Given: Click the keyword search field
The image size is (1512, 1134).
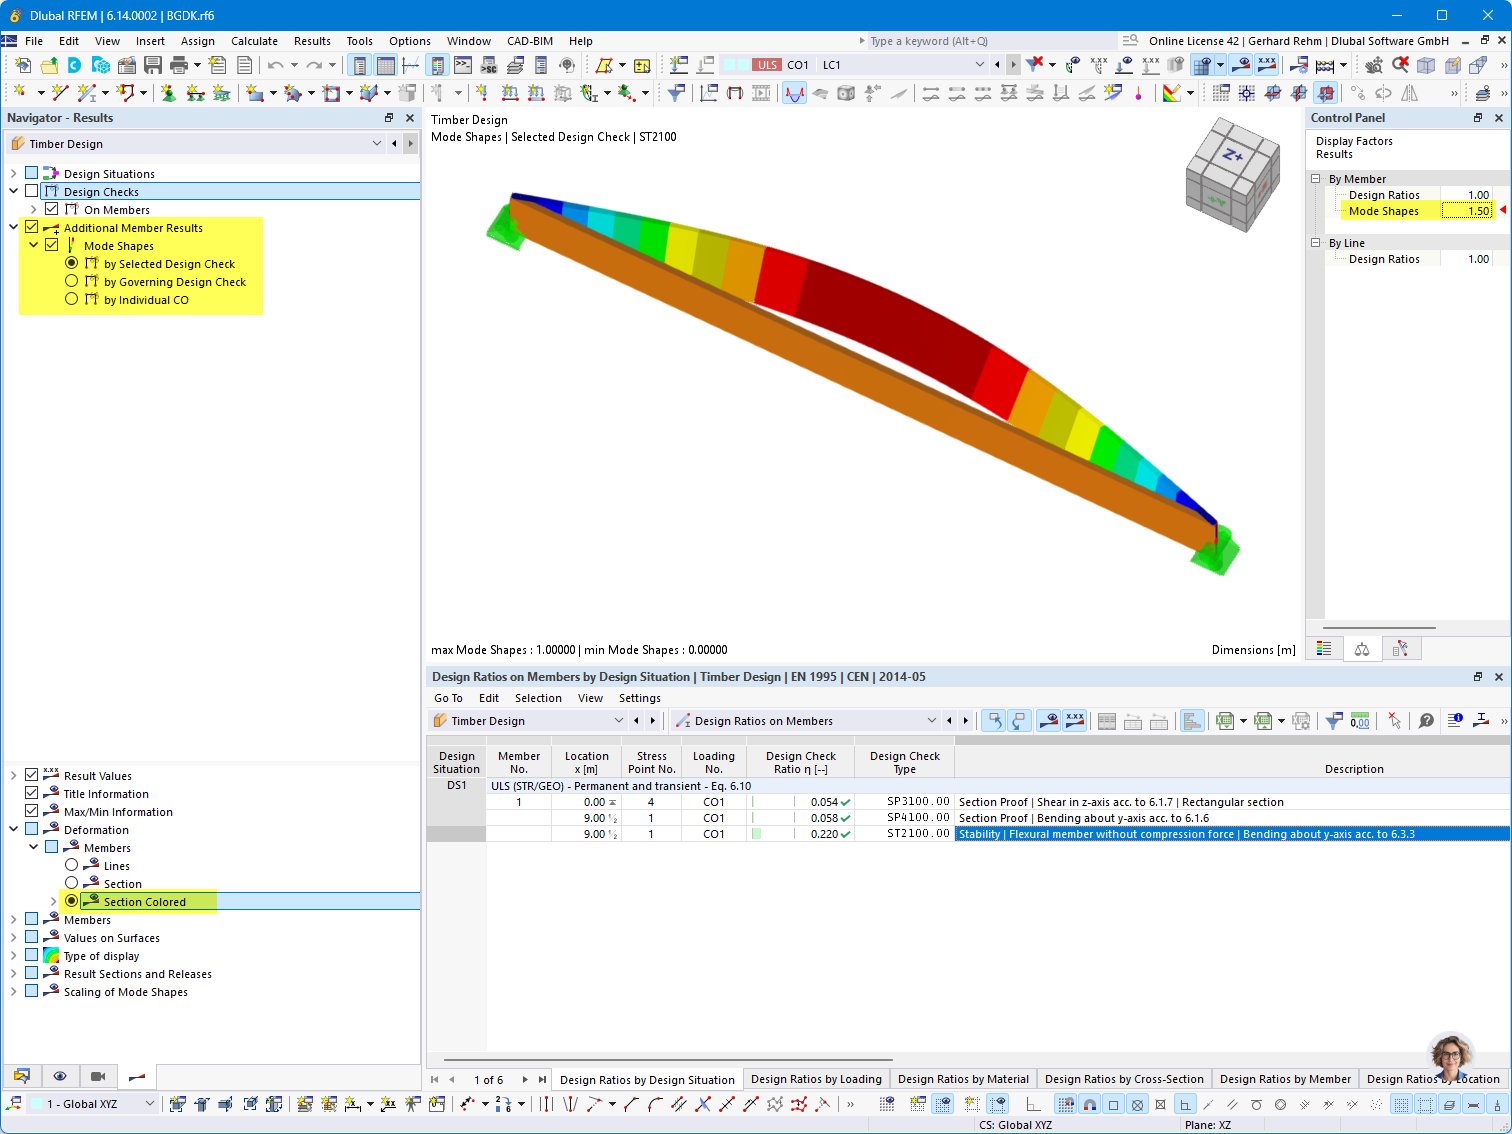Looking at the screenshot, I should 987,41.
